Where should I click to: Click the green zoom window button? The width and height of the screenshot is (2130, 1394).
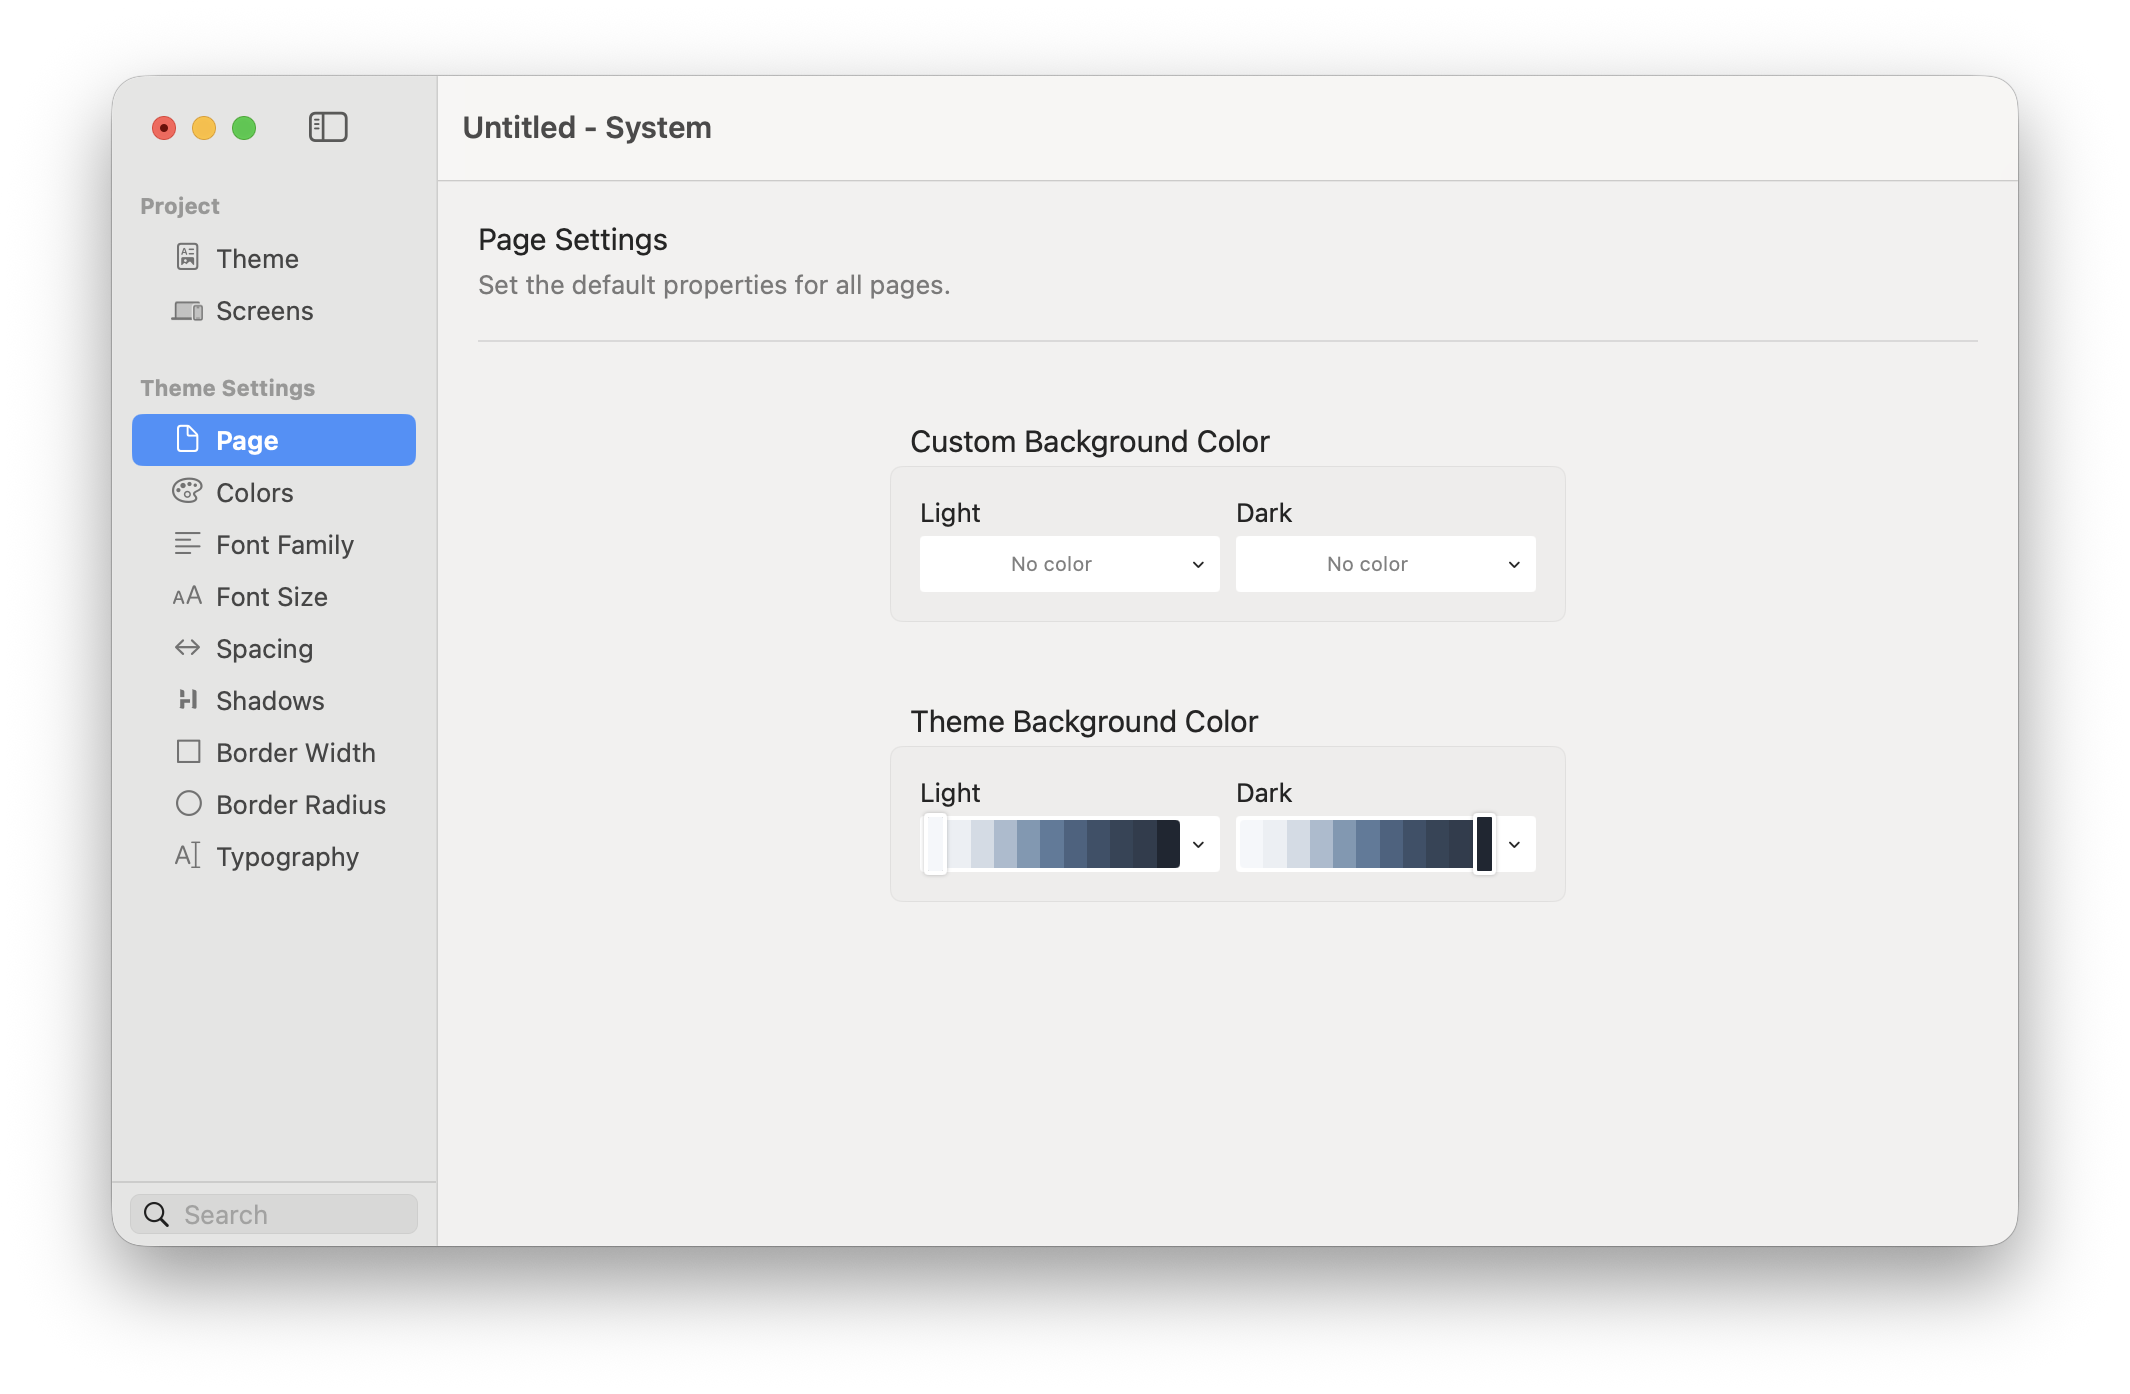point(244,128)
